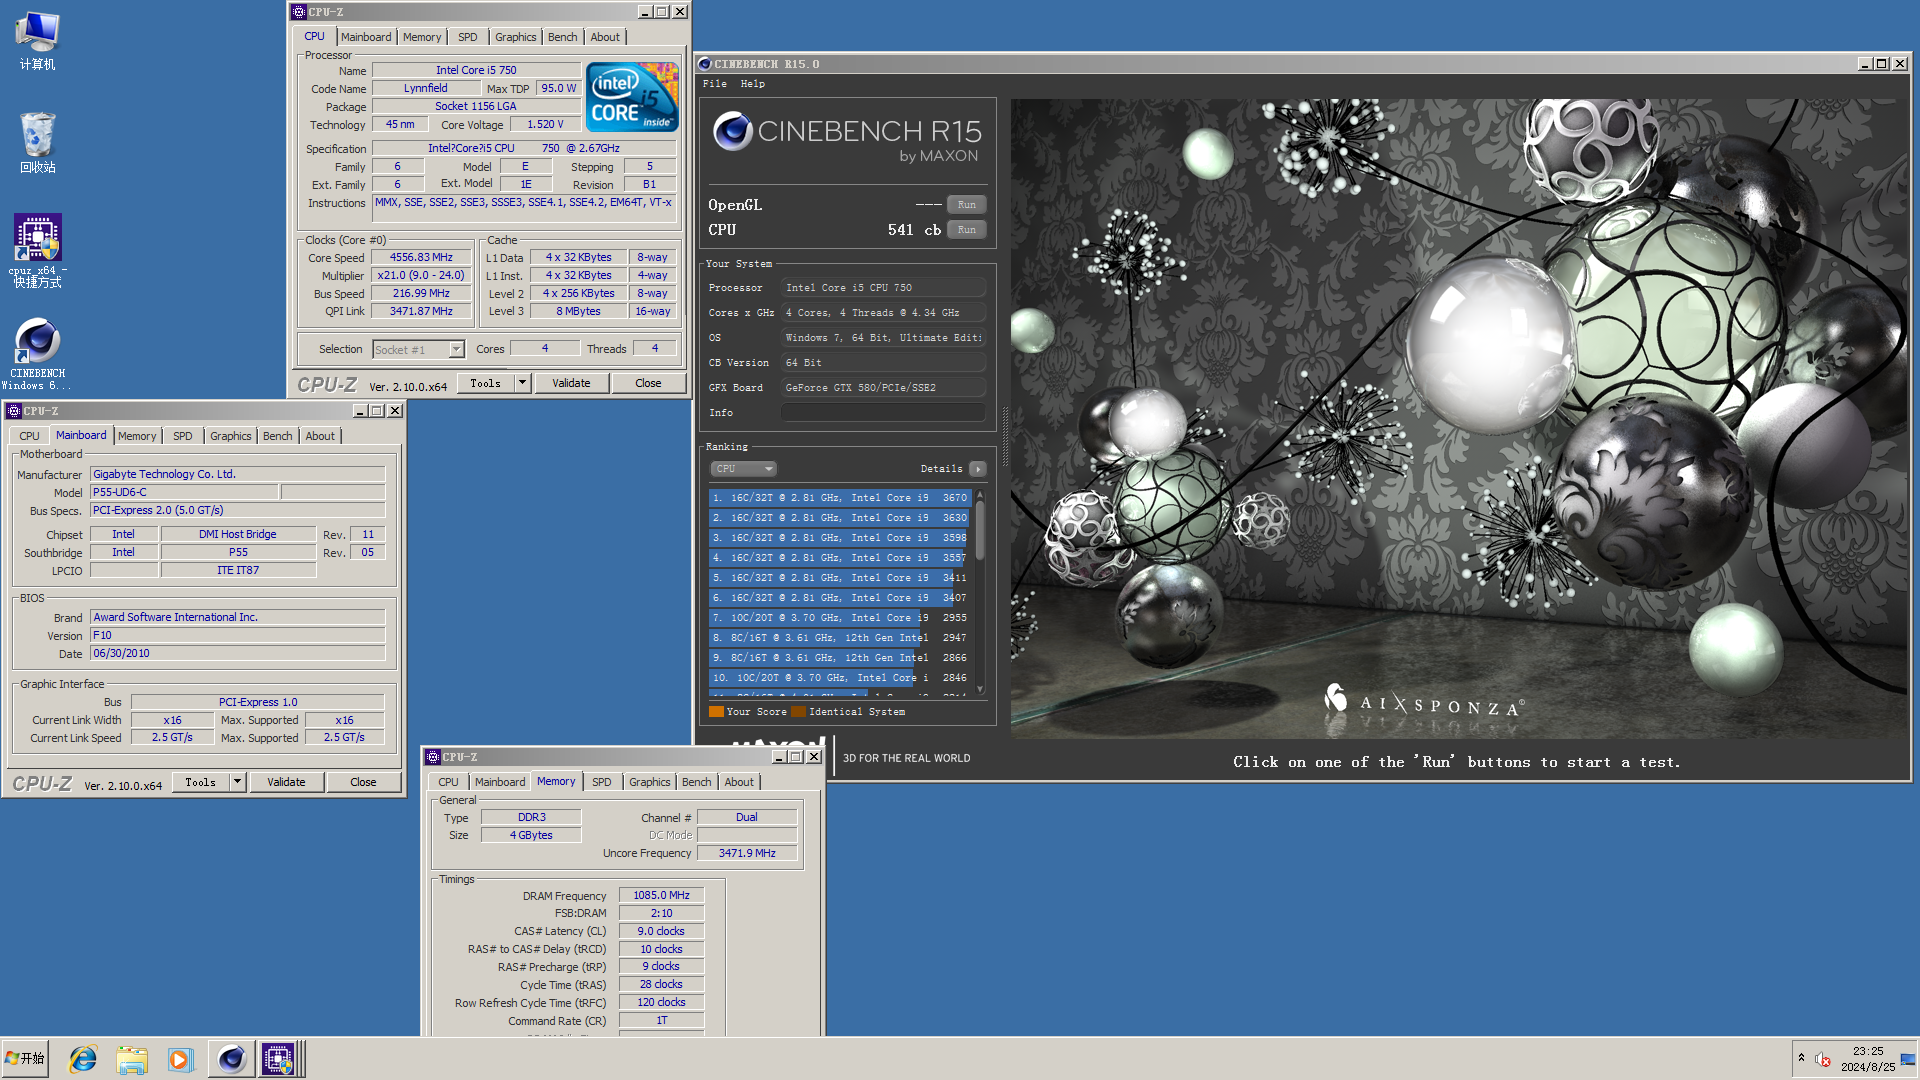Open Internet Explorer from the taskbar
The height and width of the screenshot is (1080, 1920).
pos(83,1059)
